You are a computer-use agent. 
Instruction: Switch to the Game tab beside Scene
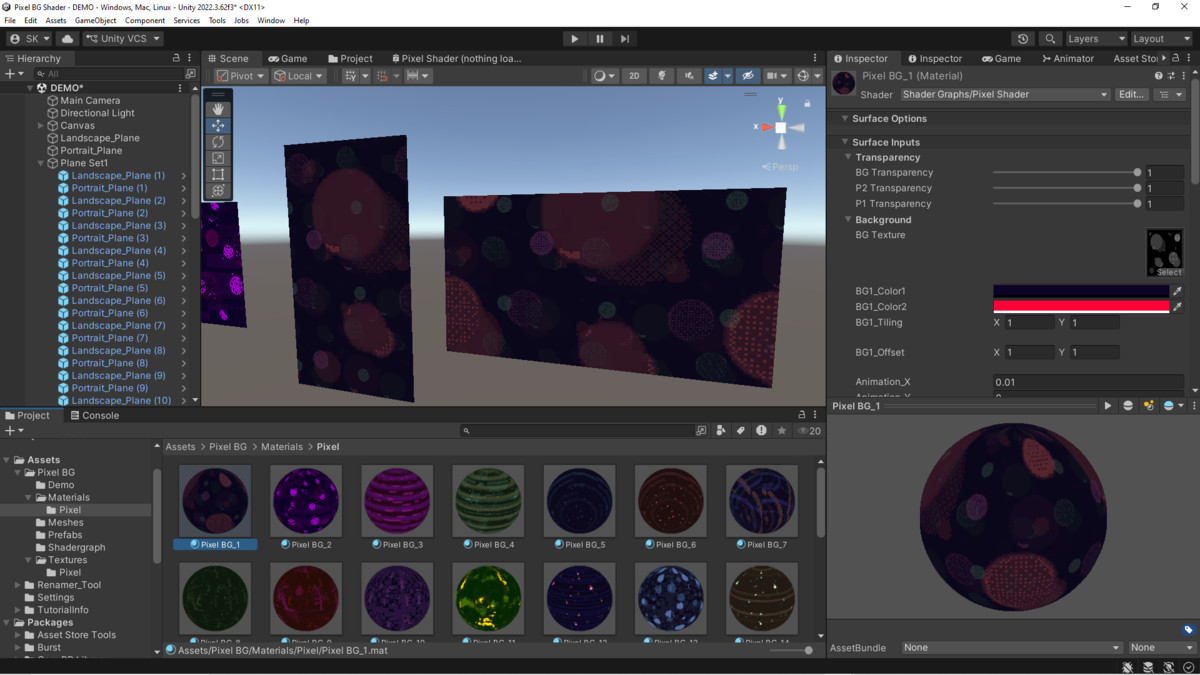(x=288, y=58)
